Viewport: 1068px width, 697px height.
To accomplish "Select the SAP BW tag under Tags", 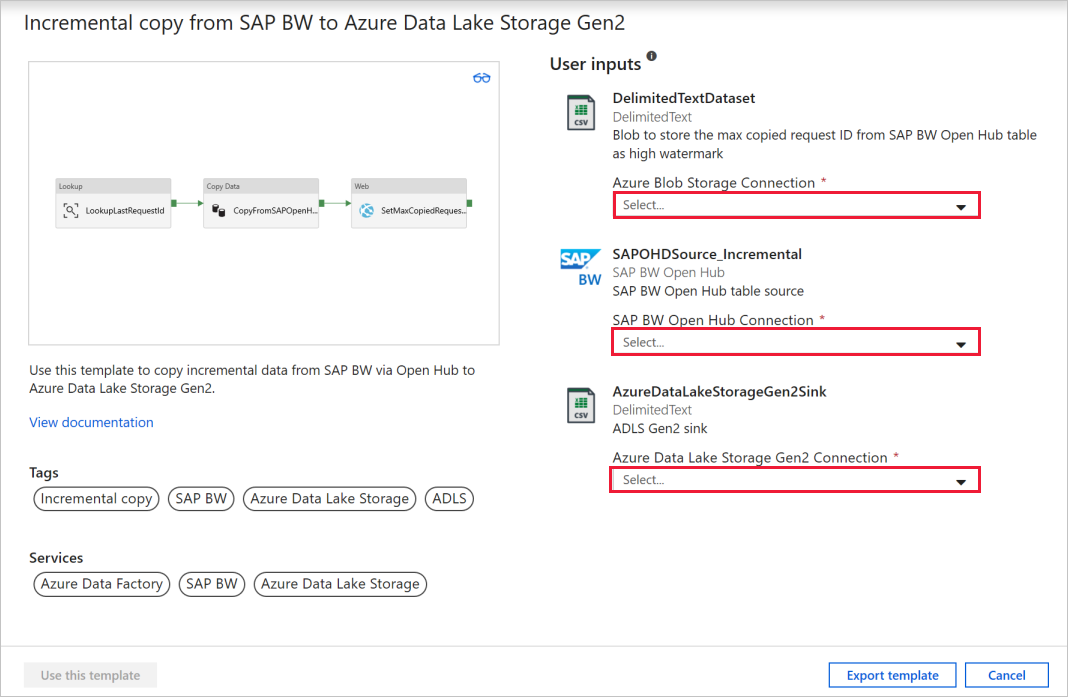I will click(x=201, y=498).
